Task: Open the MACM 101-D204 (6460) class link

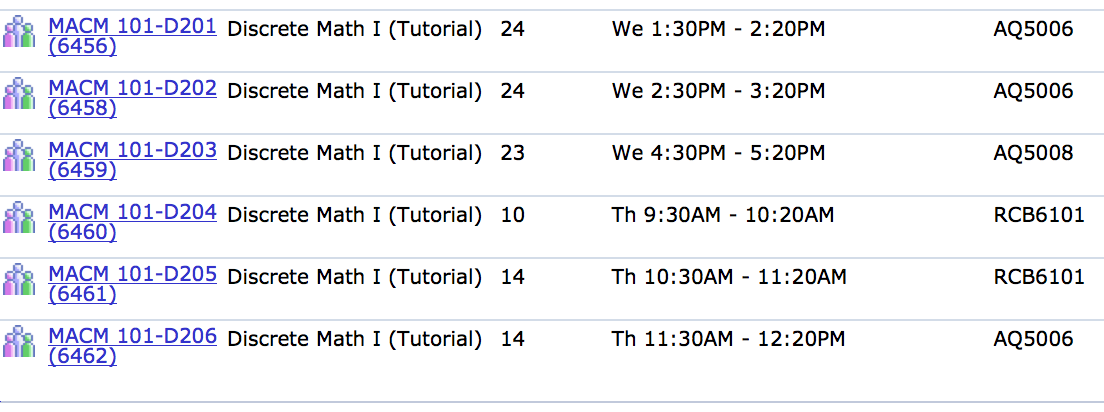Action: (x=132, y=223)
